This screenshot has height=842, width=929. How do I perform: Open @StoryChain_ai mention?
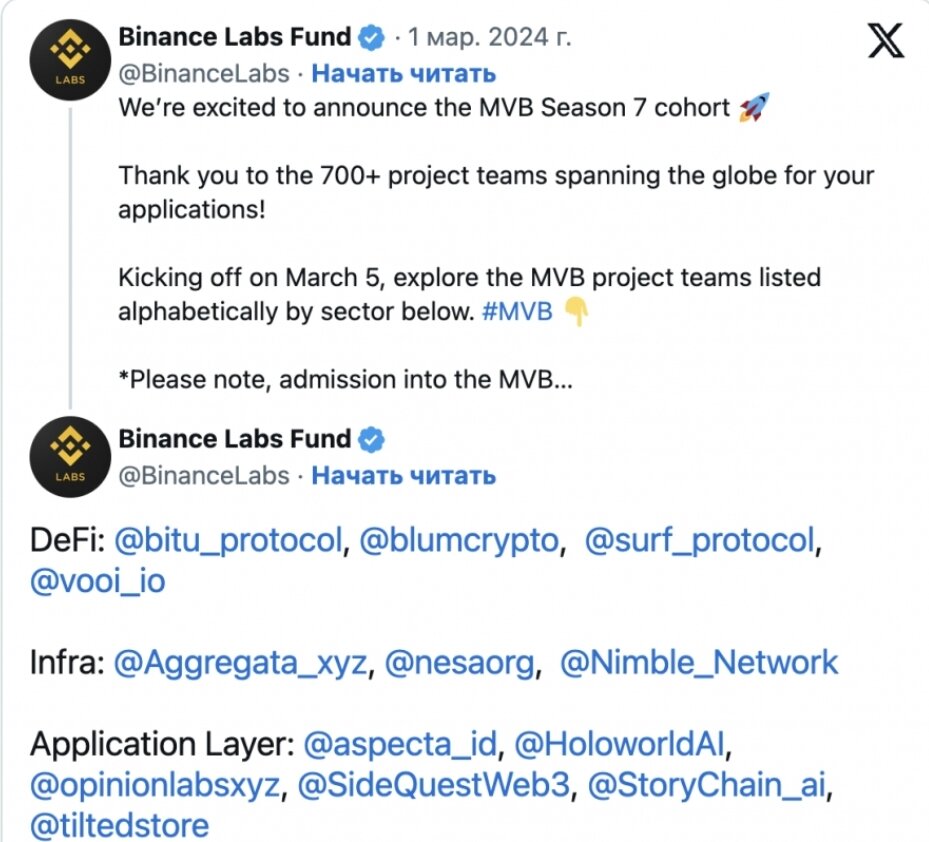pos(707,785)
